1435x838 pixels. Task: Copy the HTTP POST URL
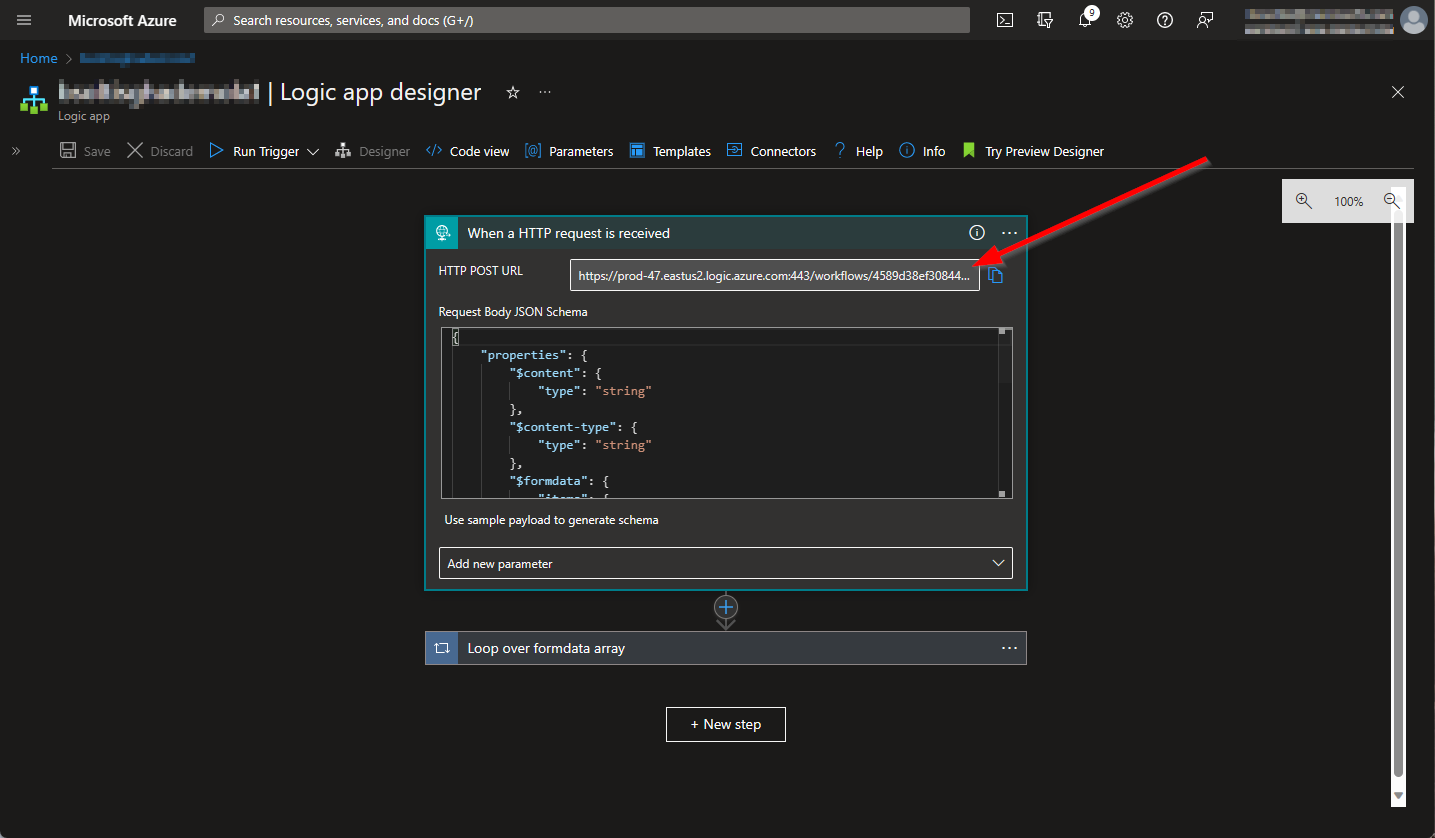(x=995, y=276)
